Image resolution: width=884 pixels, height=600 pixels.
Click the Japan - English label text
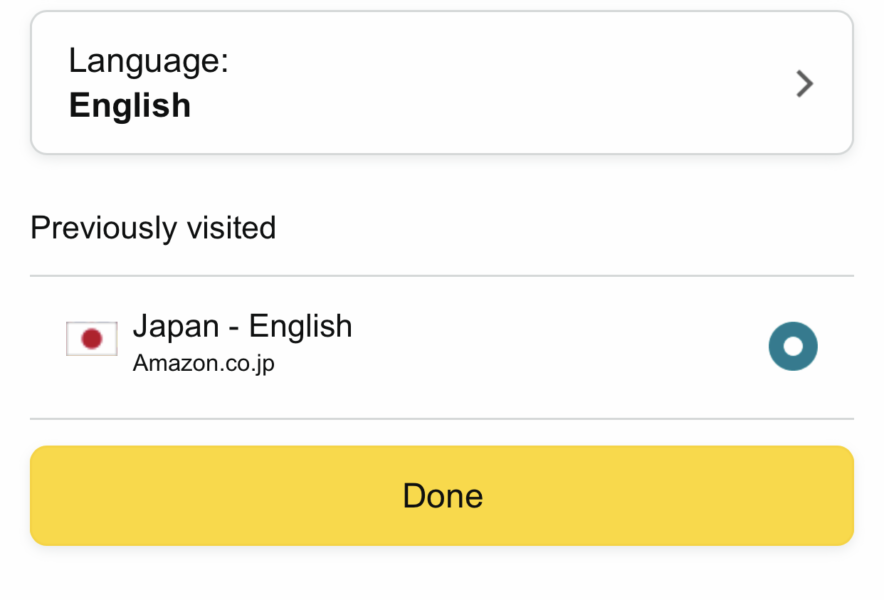(242, 326)
